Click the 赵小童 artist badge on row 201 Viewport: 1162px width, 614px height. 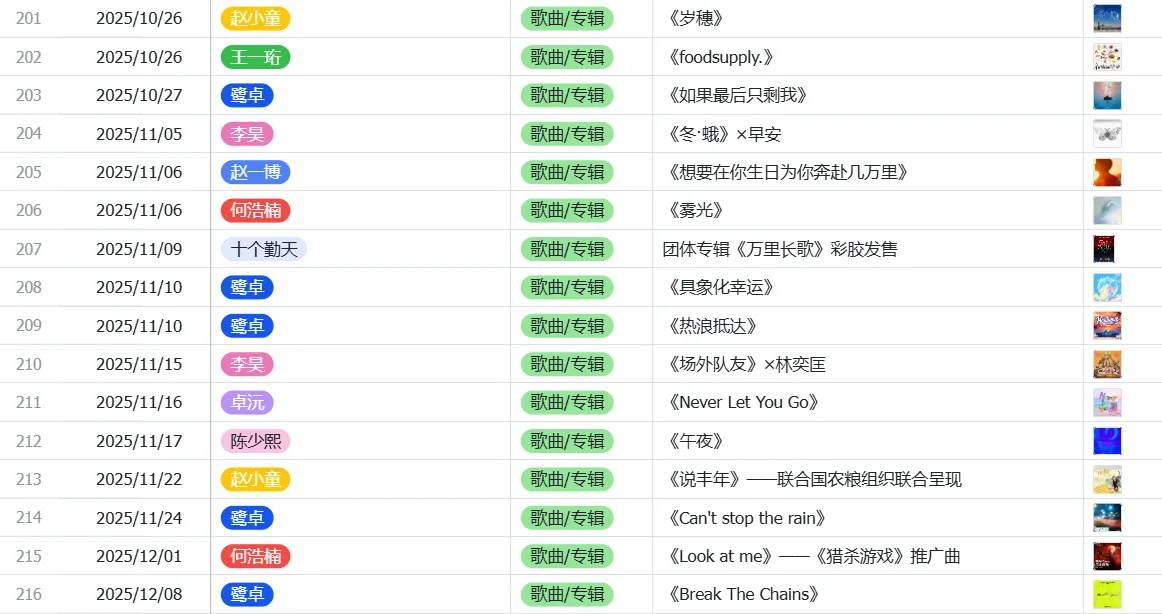255,18
